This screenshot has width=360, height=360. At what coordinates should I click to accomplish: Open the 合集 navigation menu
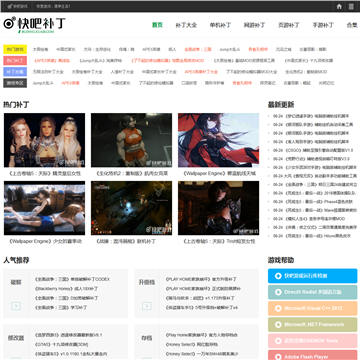click(352, 25)
